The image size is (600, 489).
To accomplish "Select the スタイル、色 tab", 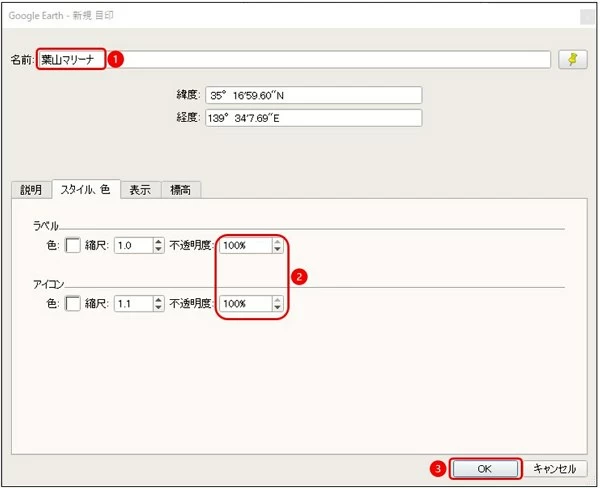I will pos(86,190).
